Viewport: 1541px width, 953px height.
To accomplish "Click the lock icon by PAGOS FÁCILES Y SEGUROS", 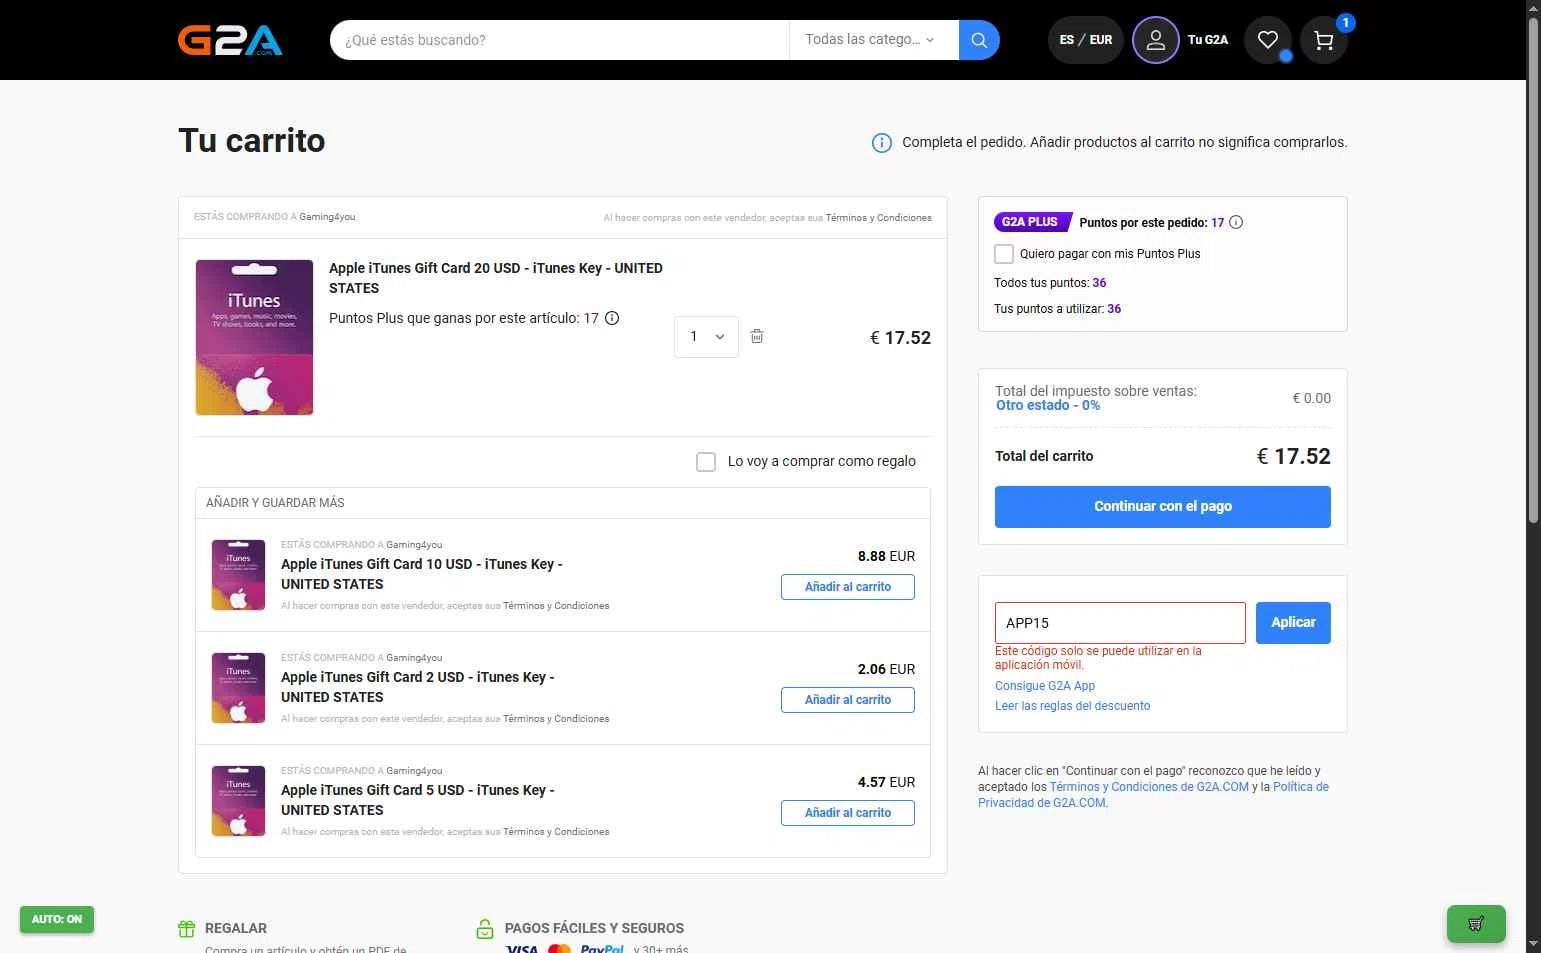I will click(485, 929).
